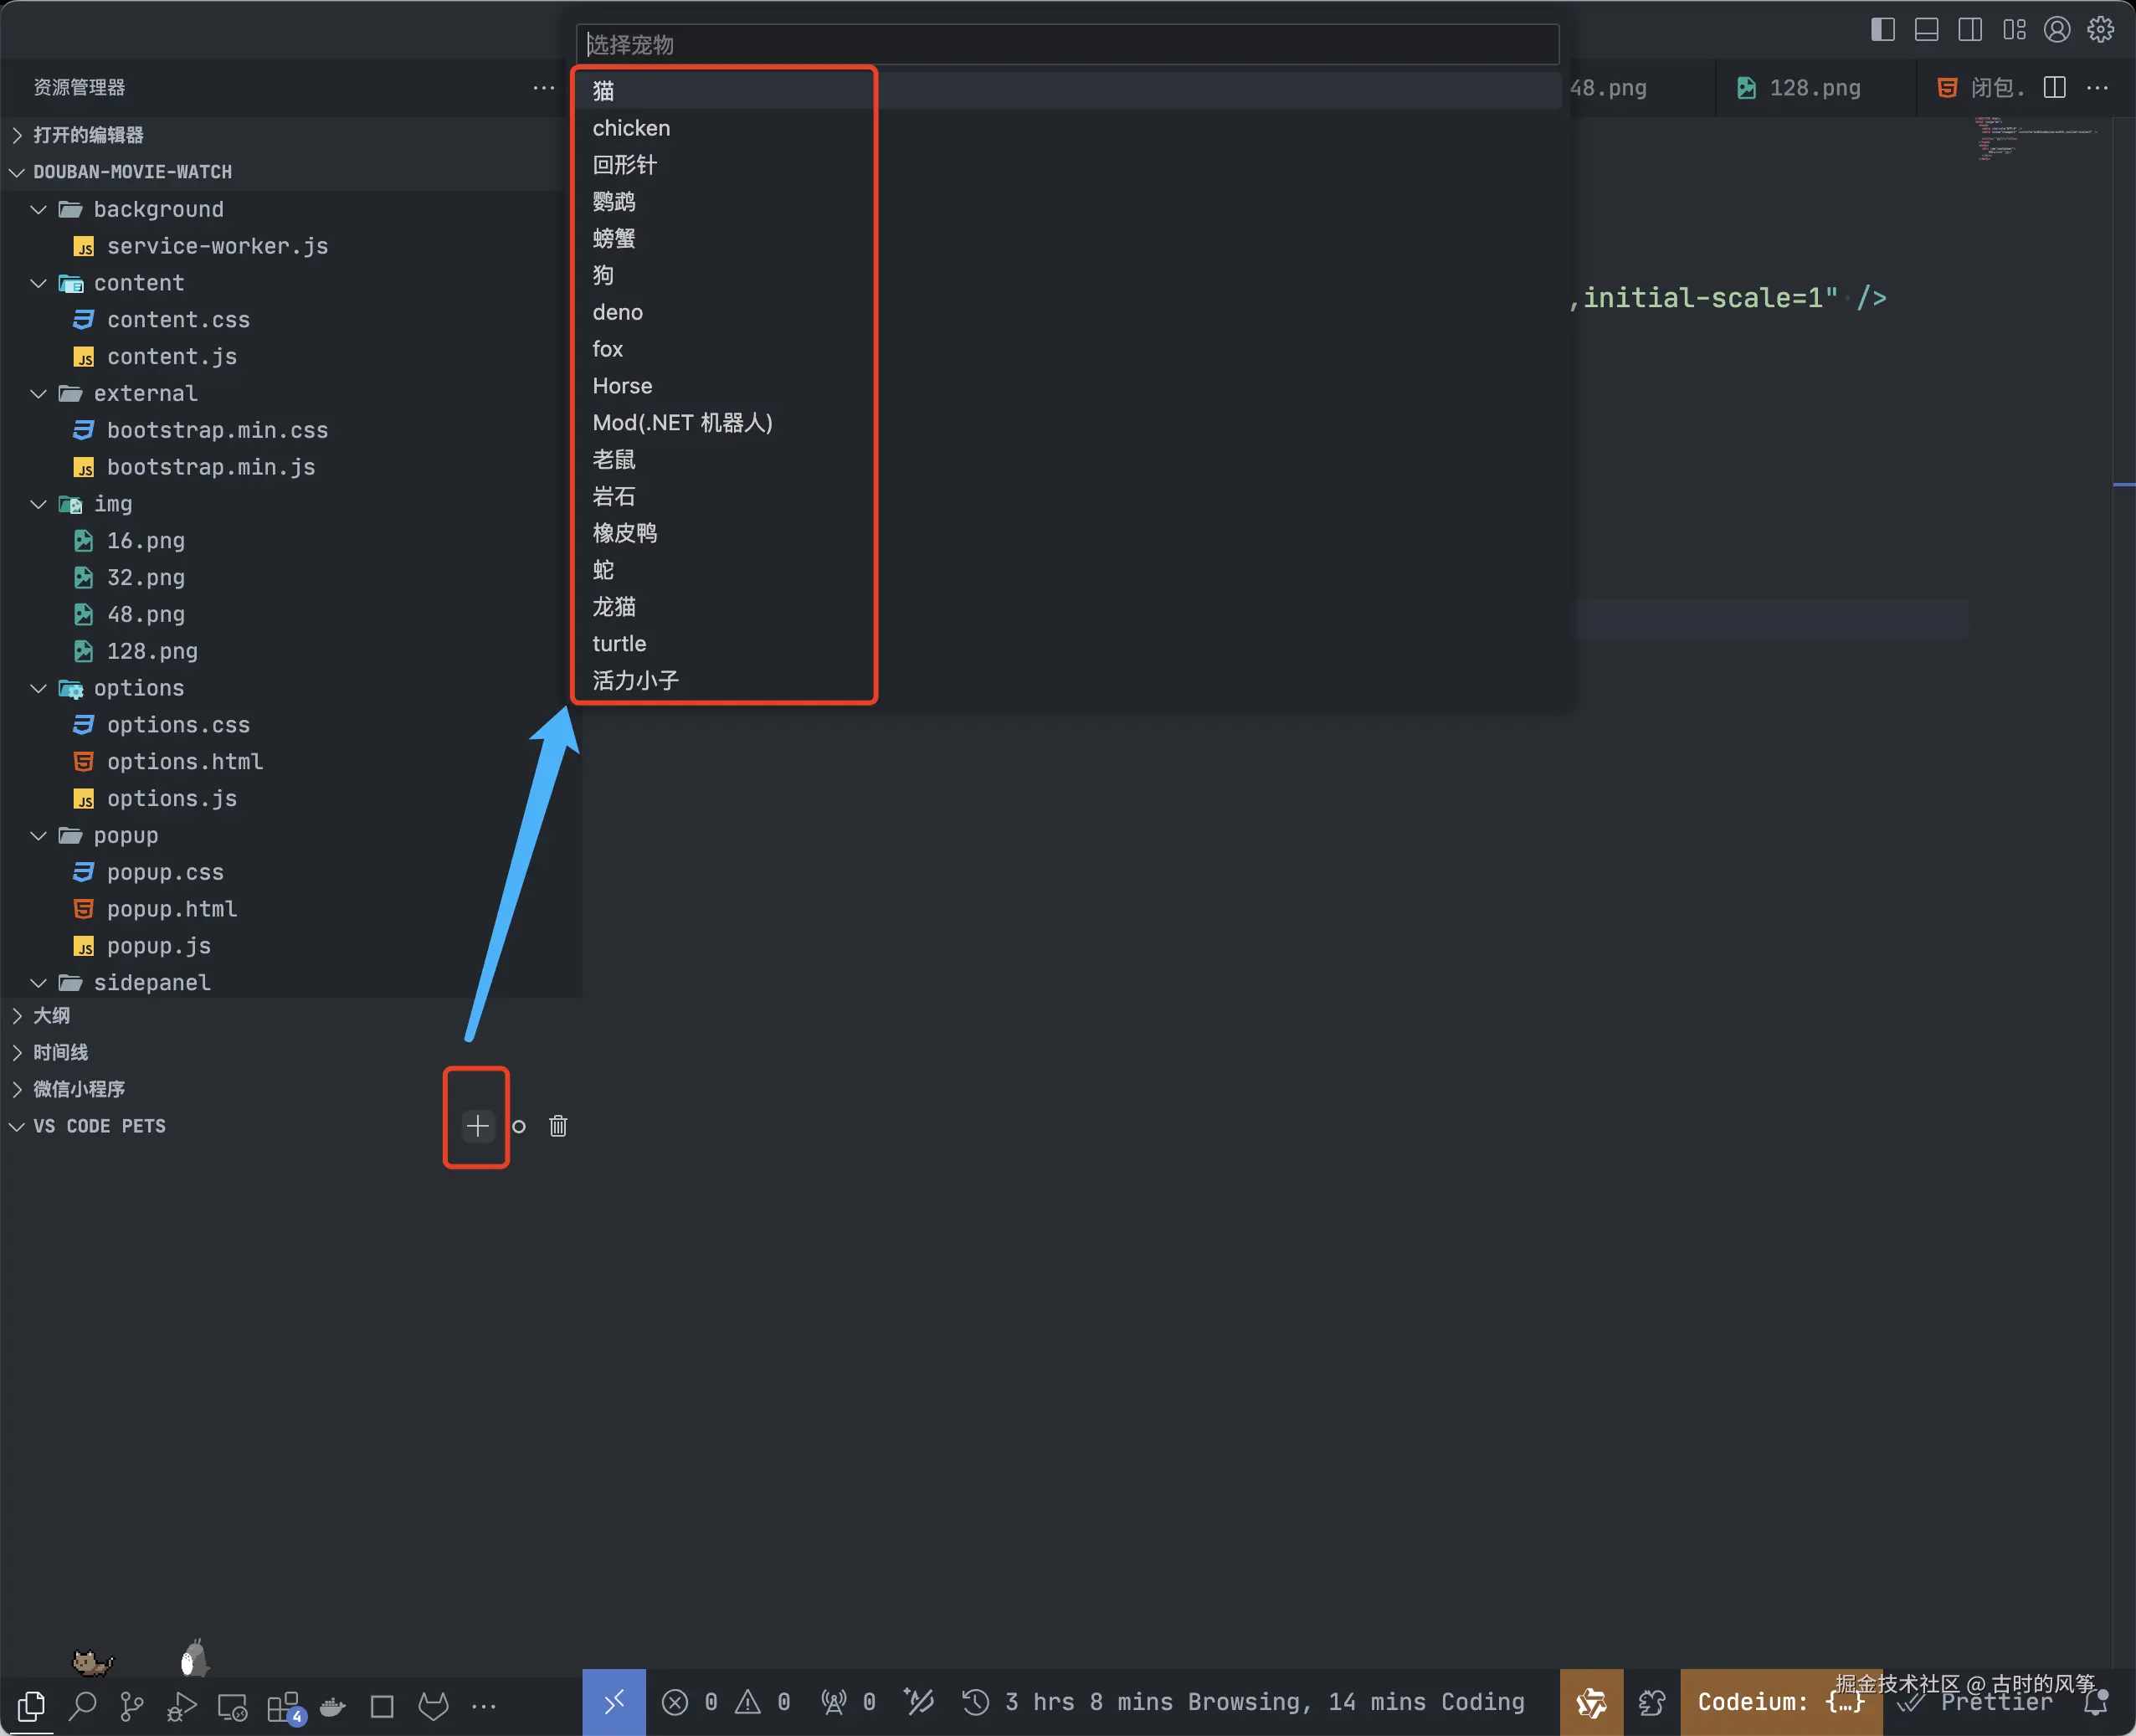Toggle the secondary sidebar layout icon
Screen dimensions: 2136x1736
1969,30
